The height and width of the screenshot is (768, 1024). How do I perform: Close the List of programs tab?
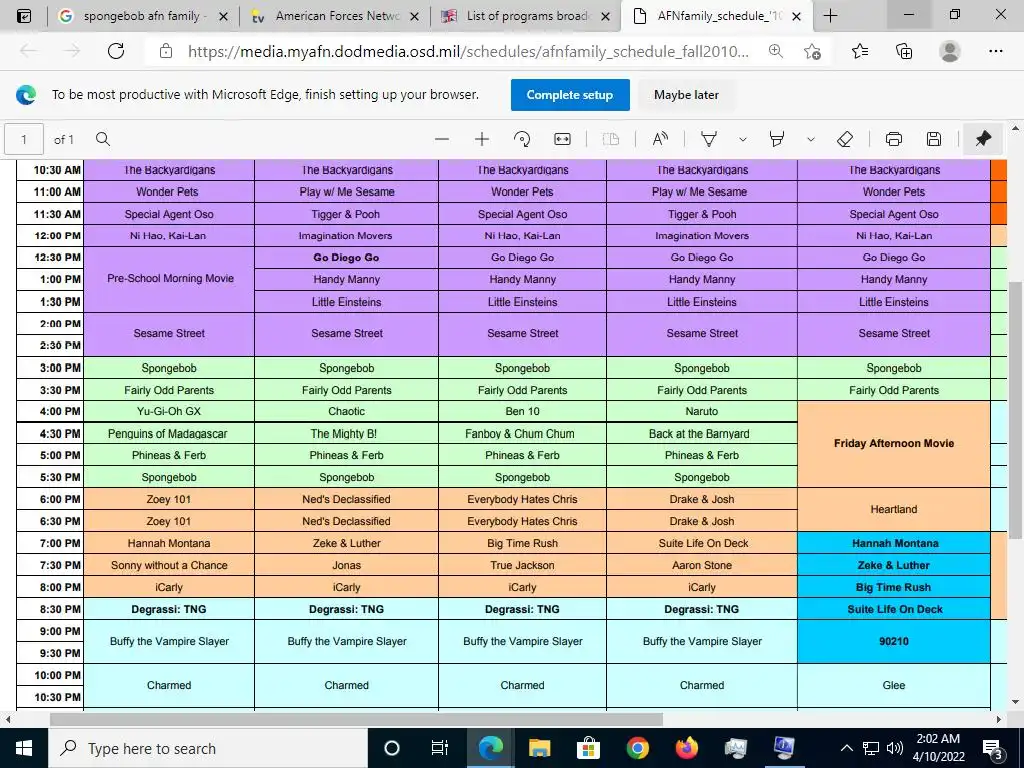(605, 16)
